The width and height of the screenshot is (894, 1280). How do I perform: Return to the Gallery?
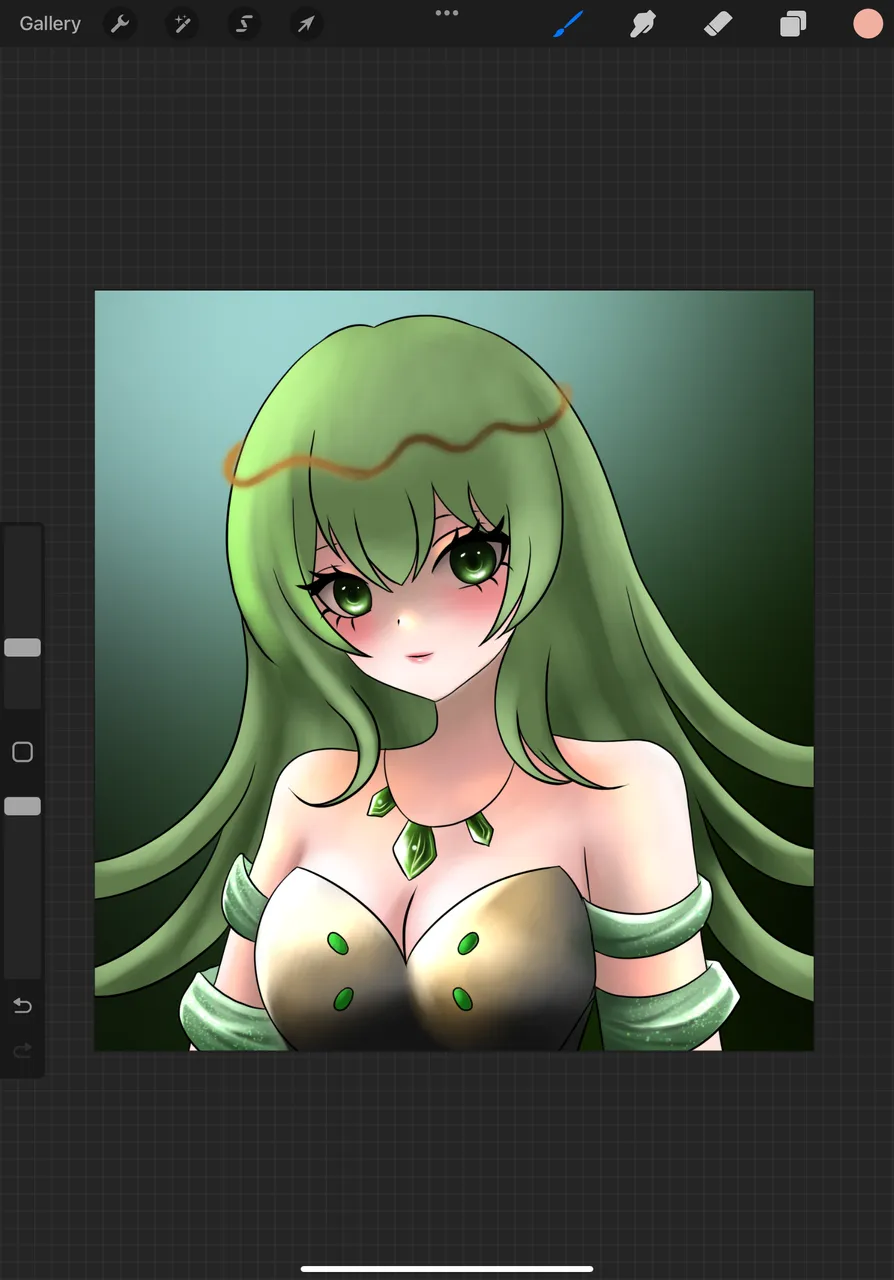click(x=50, y=24)
